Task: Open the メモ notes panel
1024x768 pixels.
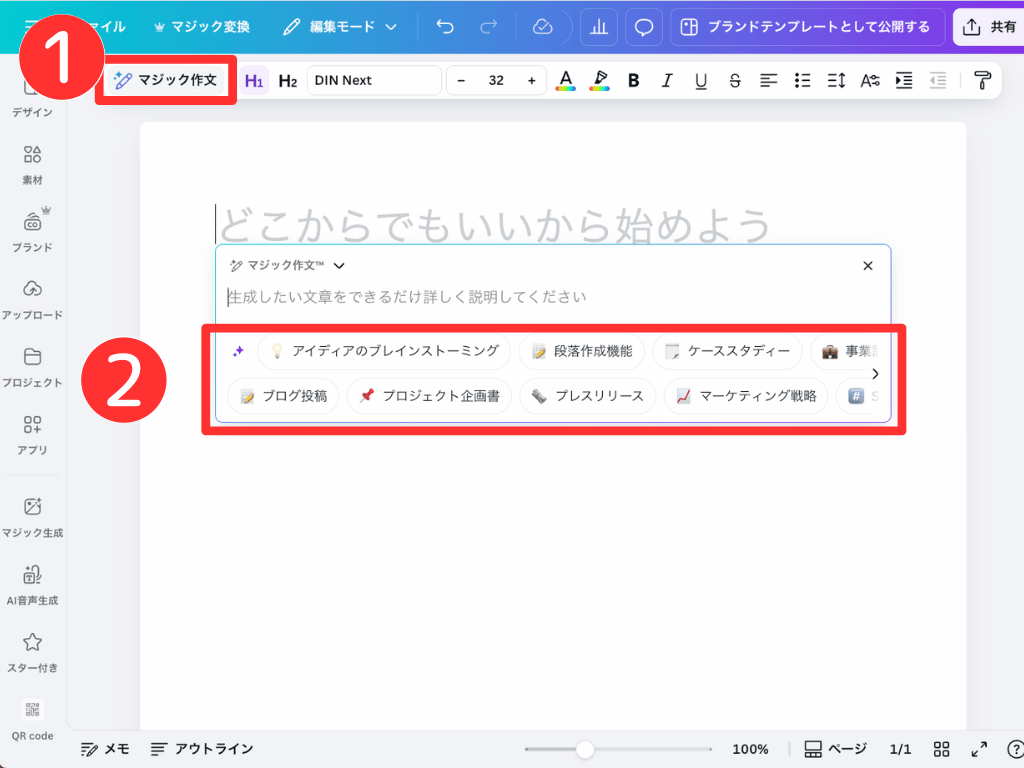Action: 104,748
